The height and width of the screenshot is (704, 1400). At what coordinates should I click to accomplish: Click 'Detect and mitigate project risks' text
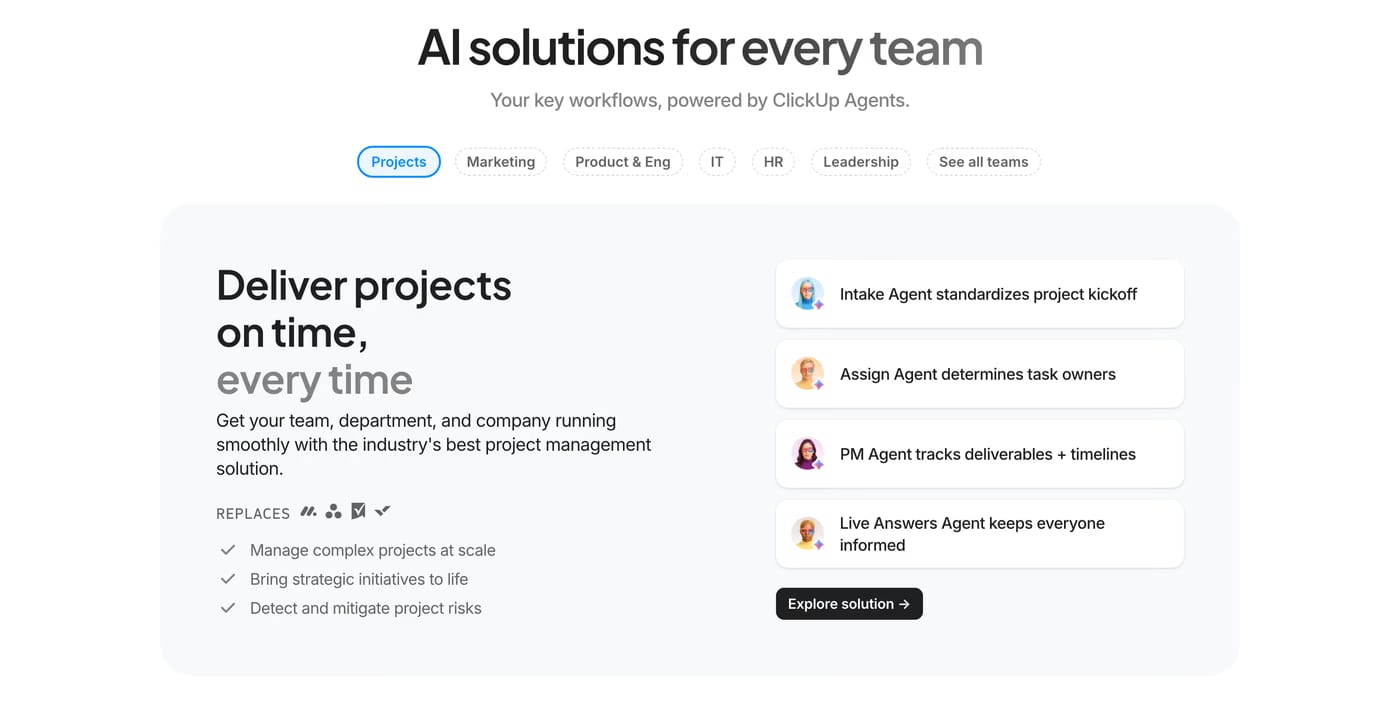tap(366, 608)
